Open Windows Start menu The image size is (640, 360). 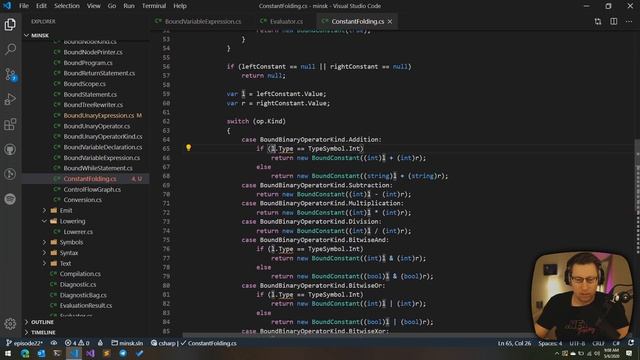8,353
